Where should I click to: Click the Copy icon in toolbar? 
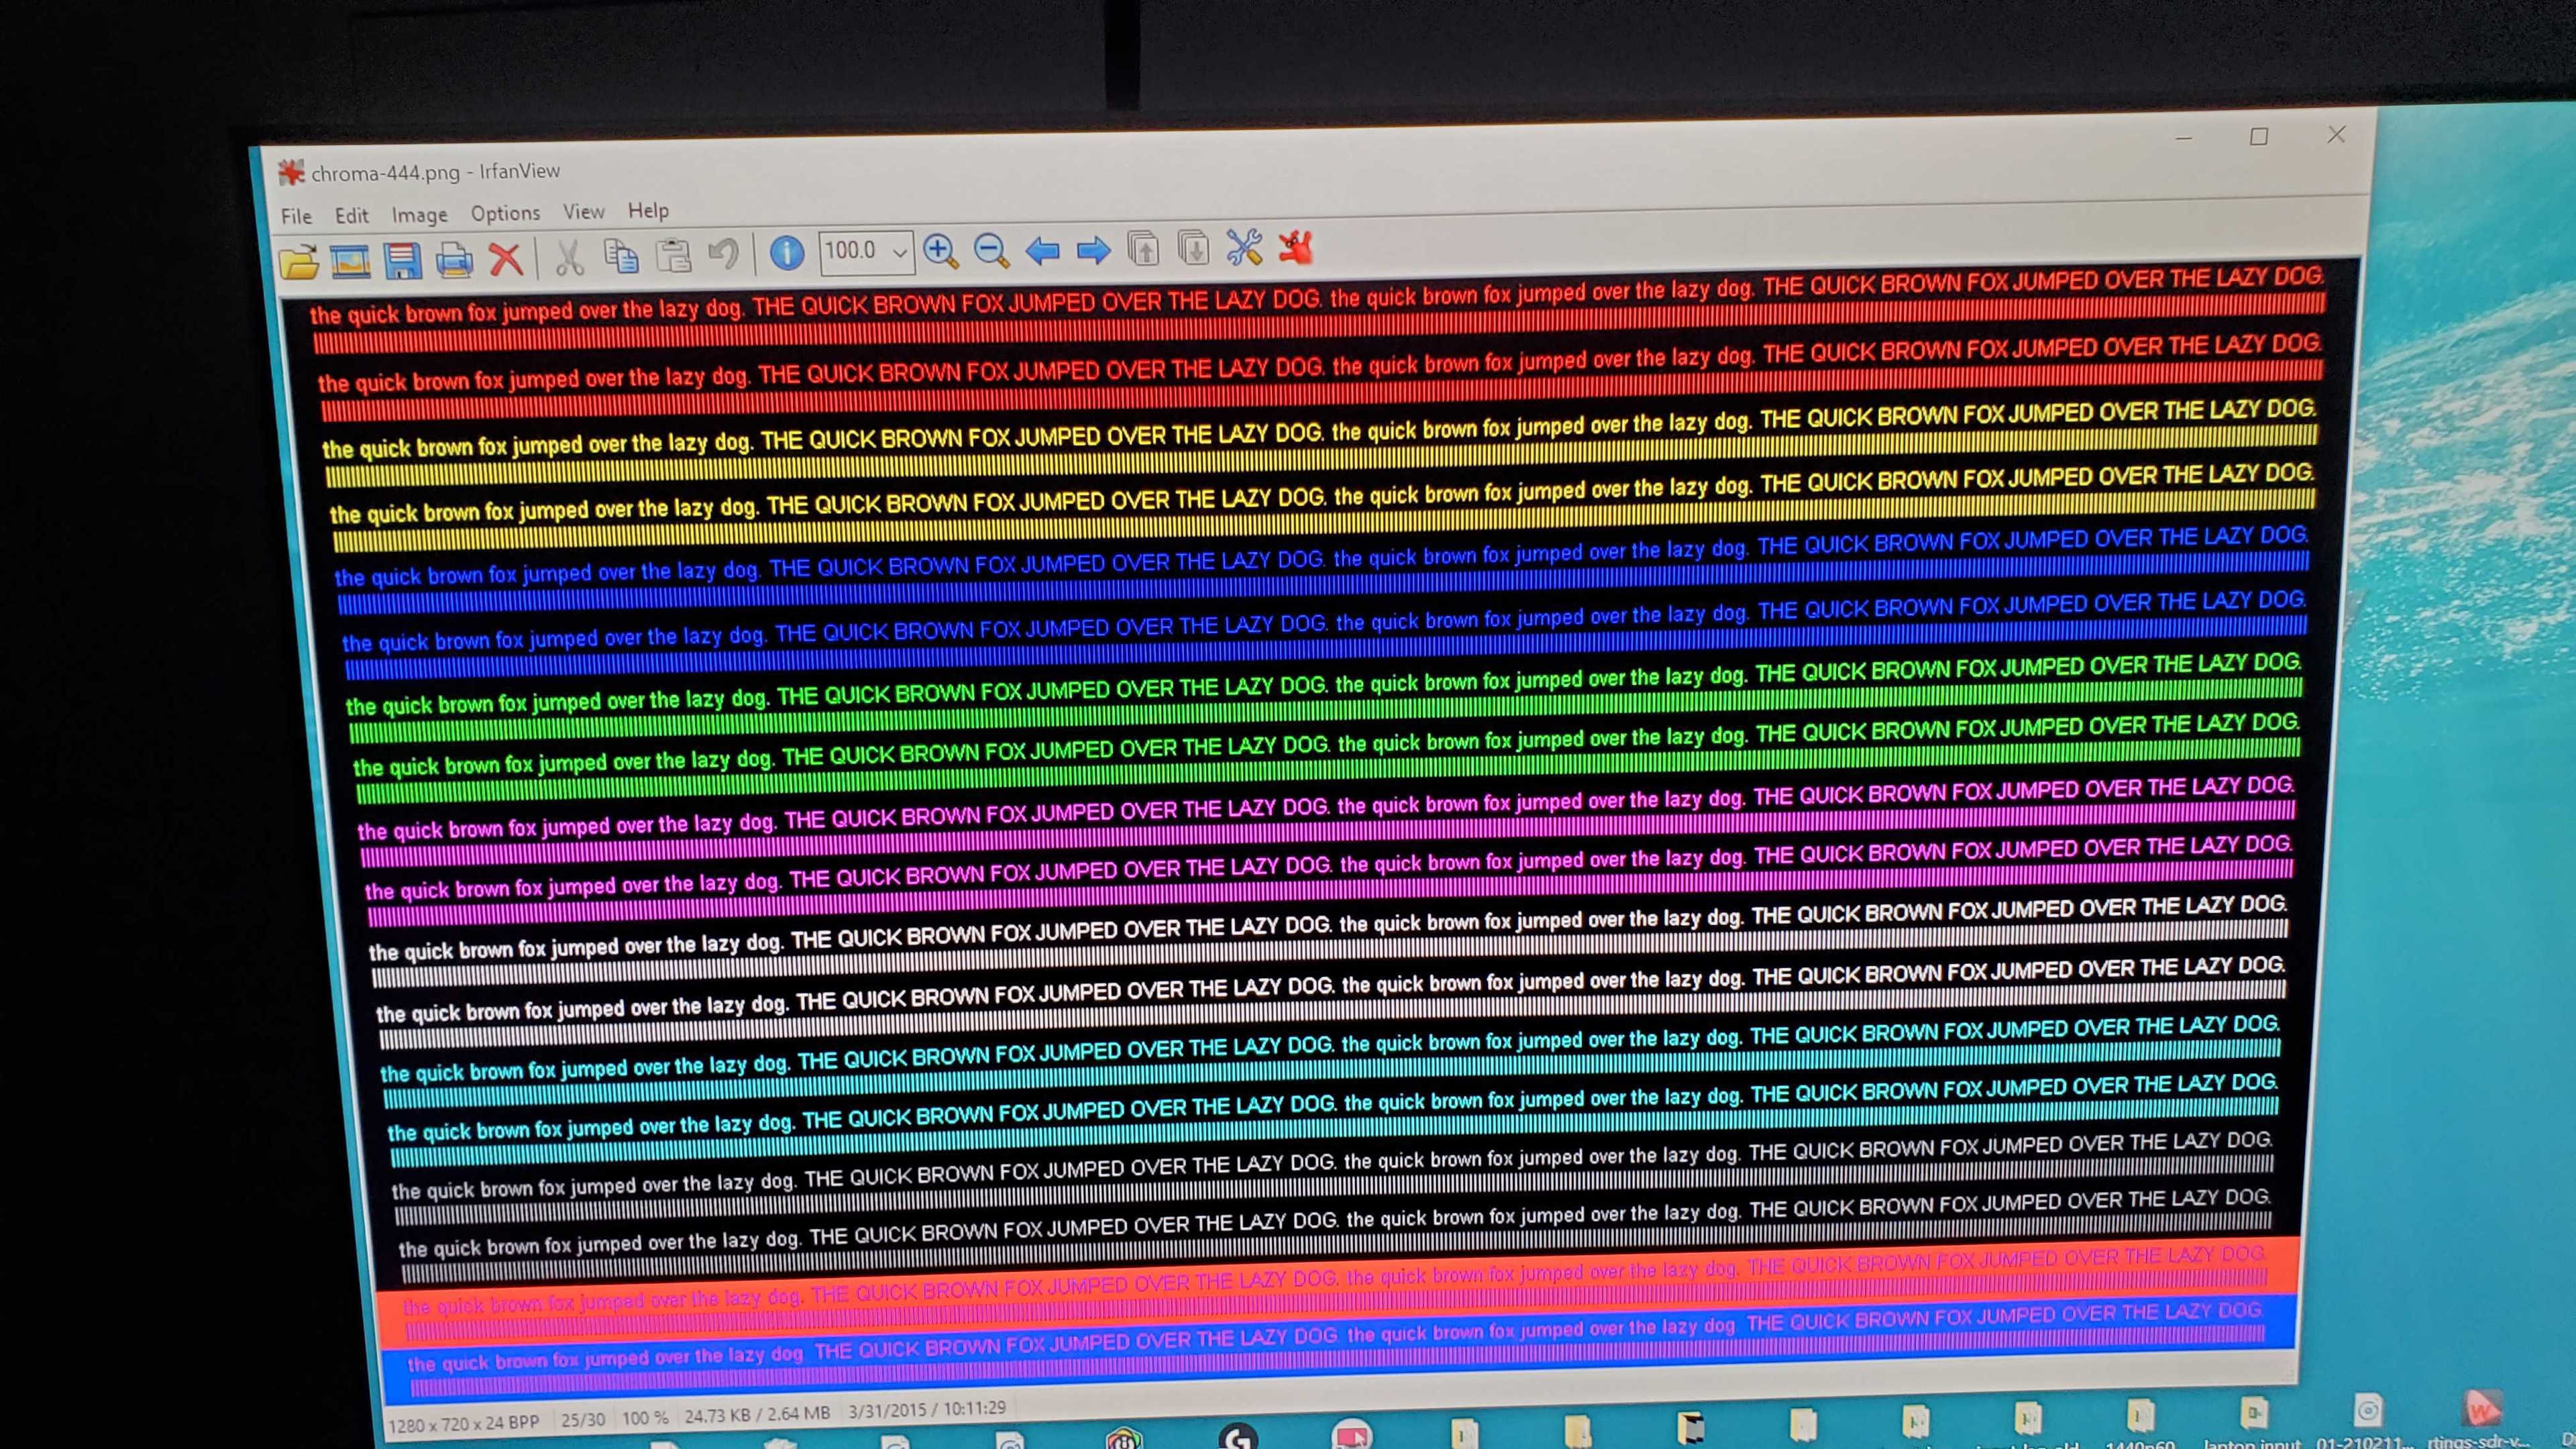click(621, 257)
